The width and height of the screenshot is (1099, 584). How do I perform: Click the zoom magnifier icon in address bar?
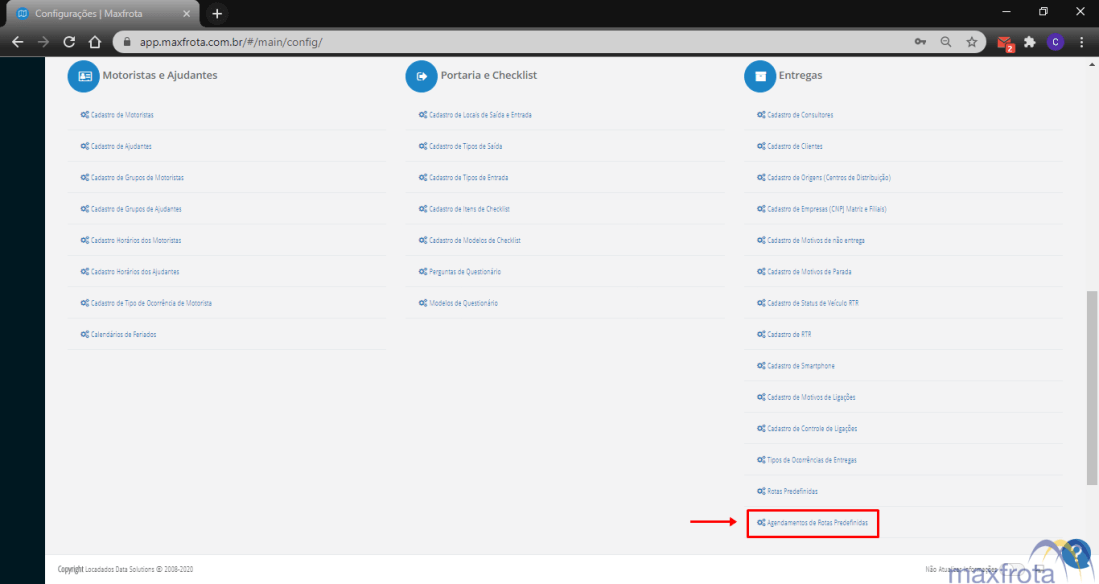[946, 43]
